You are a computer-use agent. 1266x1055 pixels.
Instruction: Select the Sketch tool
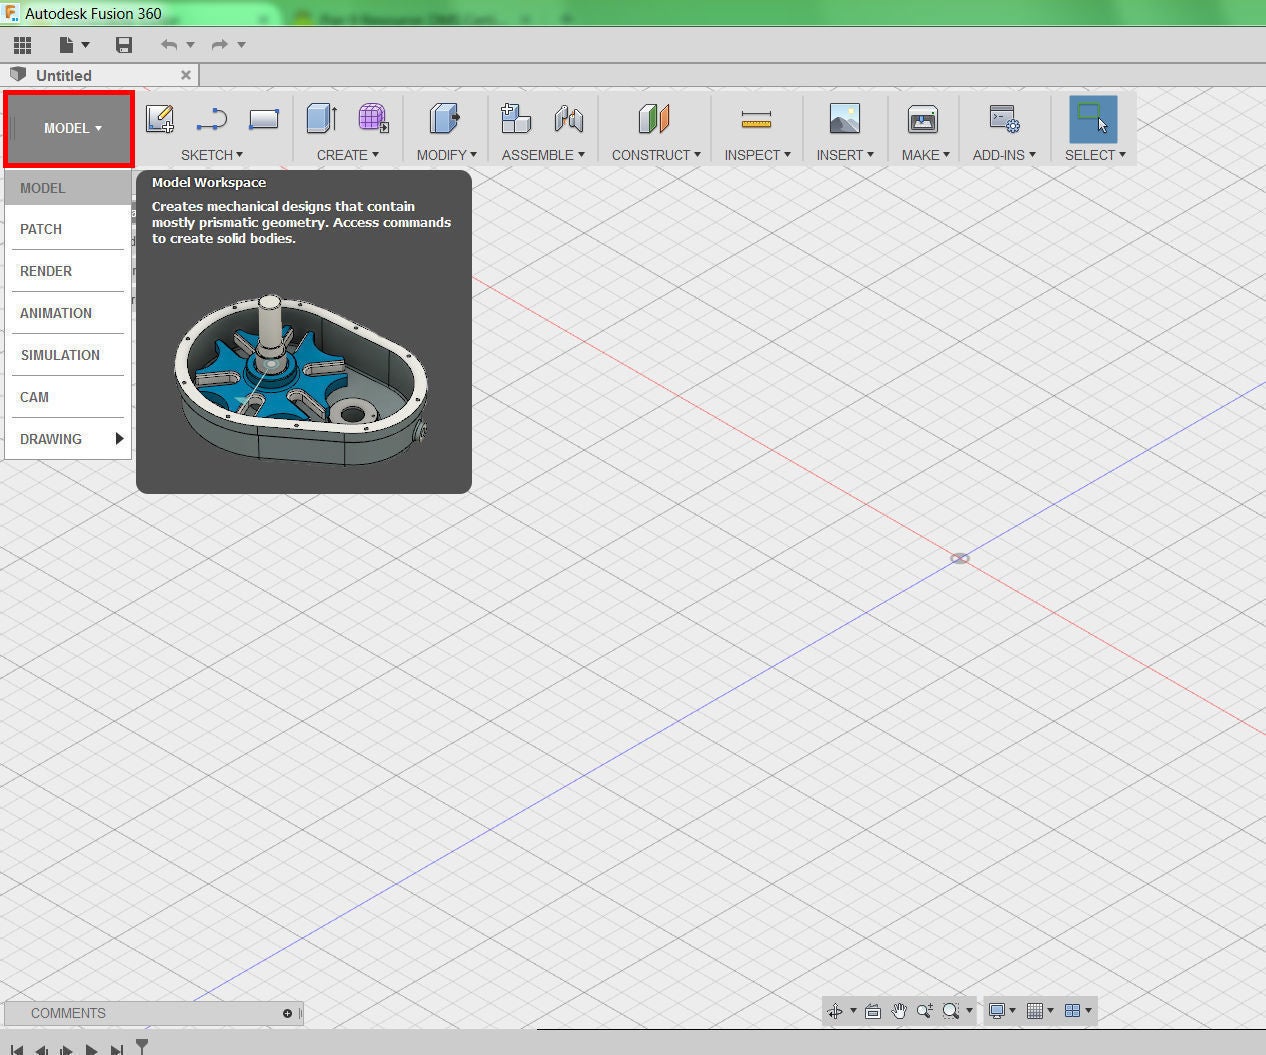coord(159,118)
